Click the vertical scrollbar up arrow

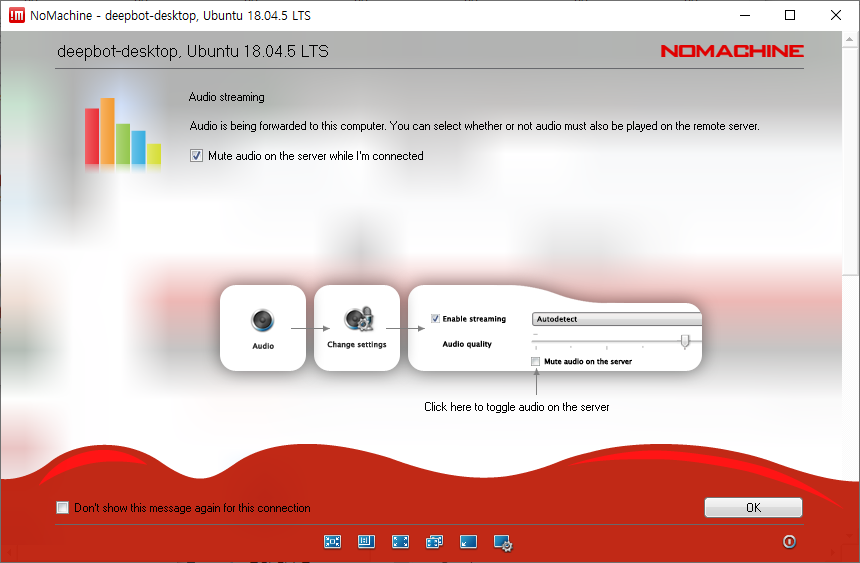pos(849,39)
